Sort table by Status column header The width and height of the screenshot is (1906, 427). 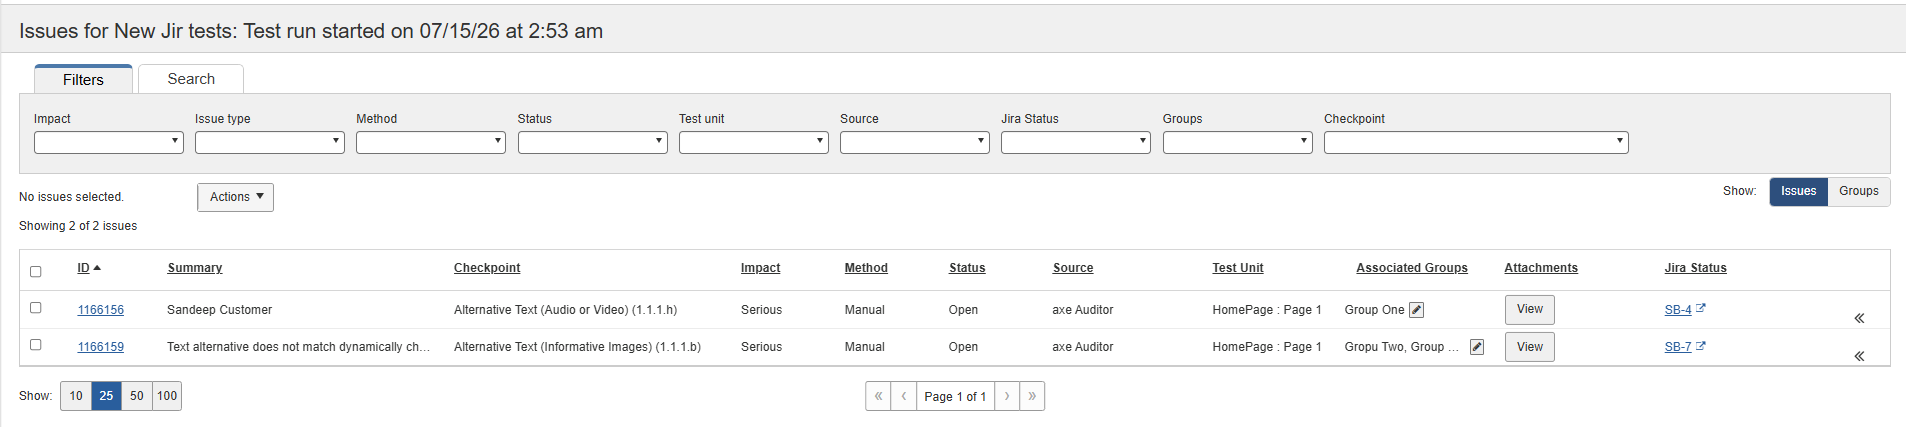pyautogui.click(x=967, y=268)
